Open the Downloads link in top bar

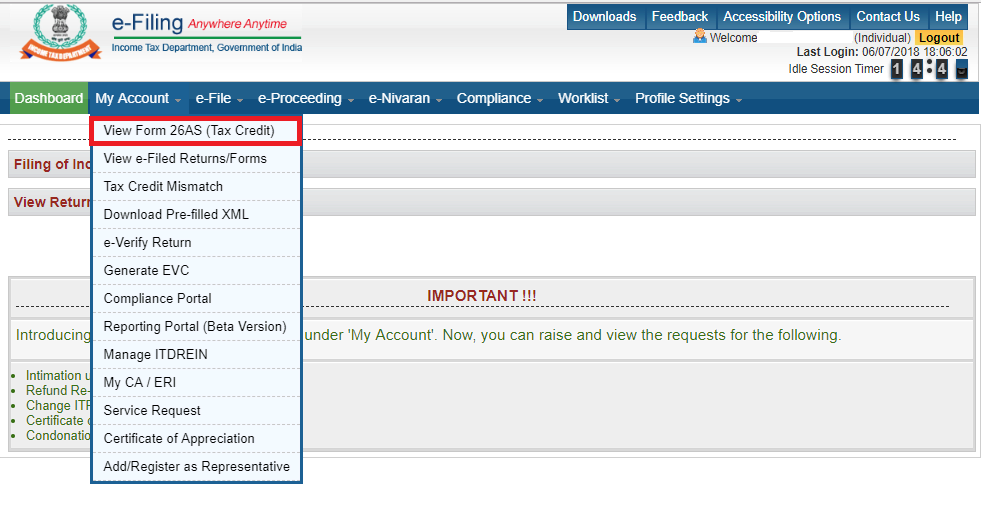tap(604, 16)
